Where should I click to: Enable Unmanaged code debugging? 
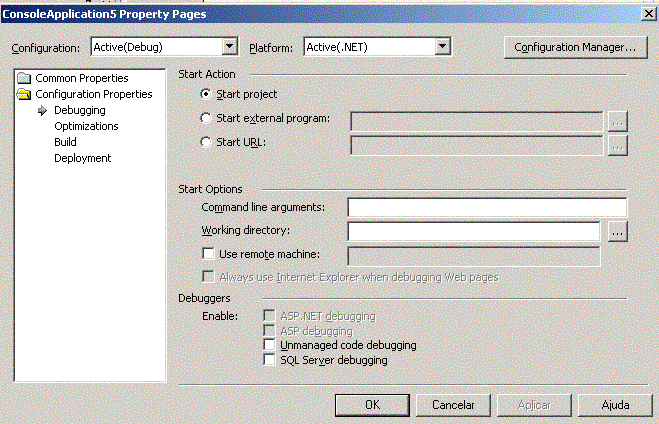pos(269,345)
